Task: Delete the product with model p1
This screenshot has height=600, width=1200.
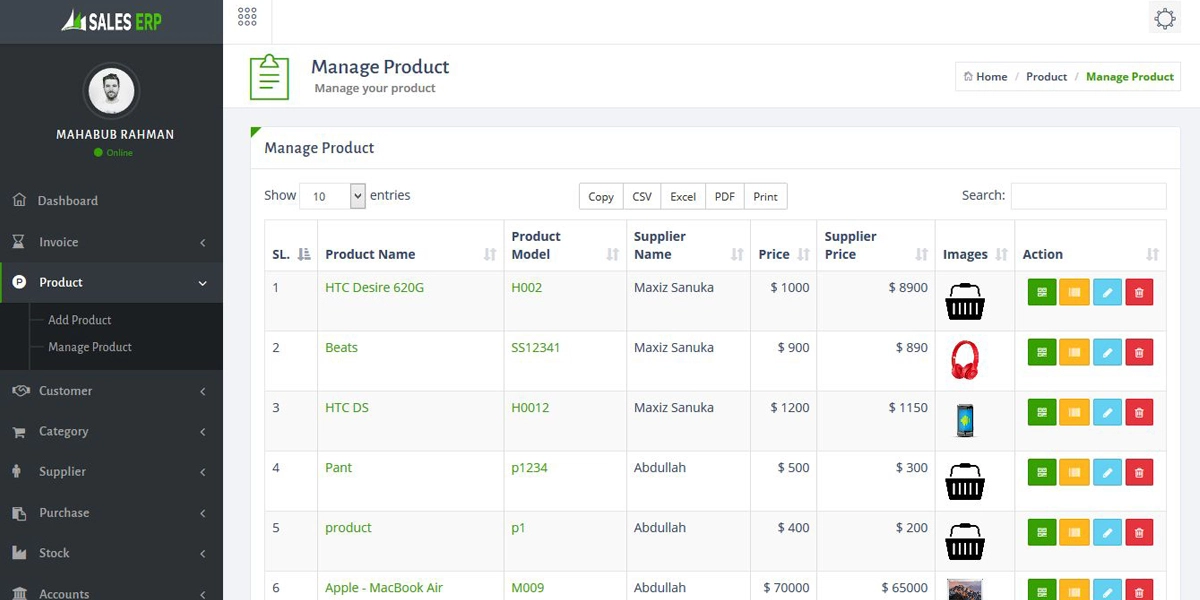Action: [x=1139, y=532]
